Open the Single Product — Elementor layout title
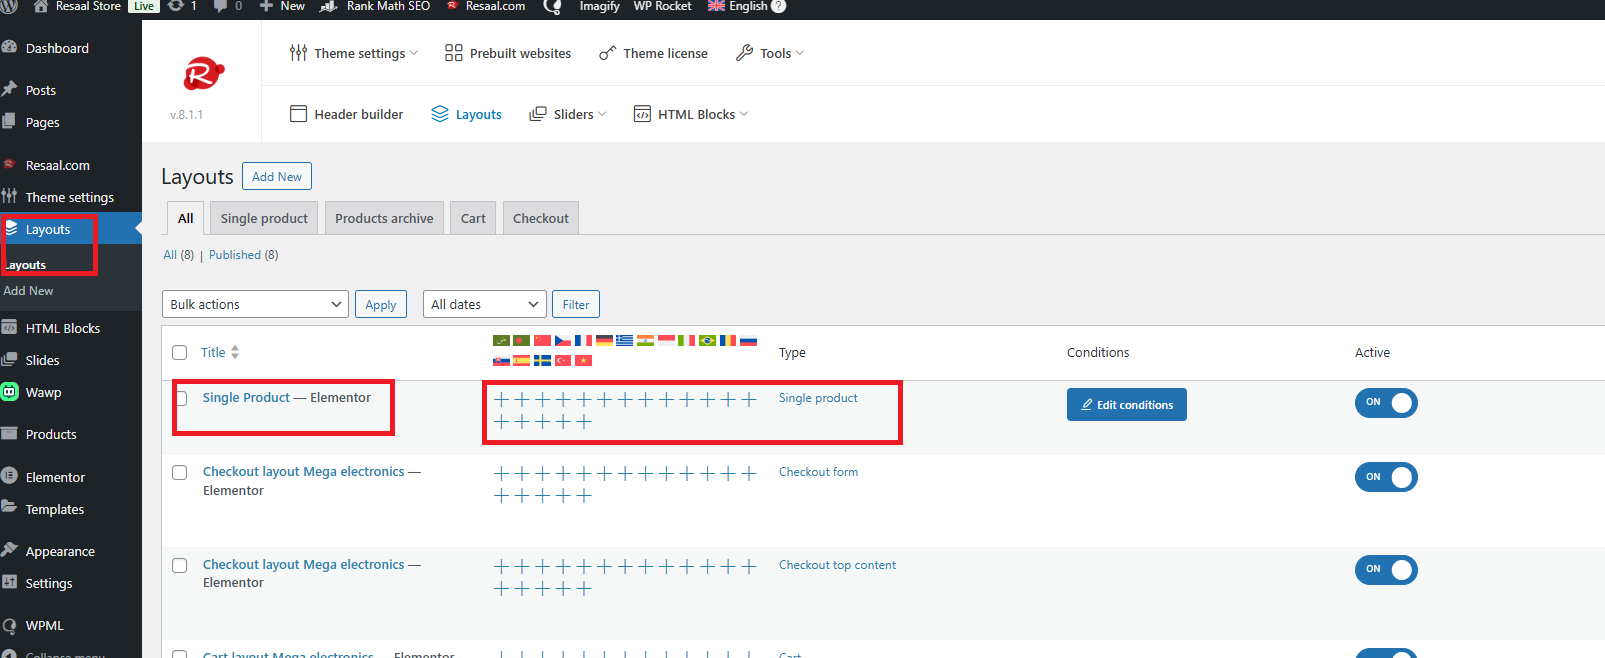This screenshot has height=658, width=1605. tap(286, 397)
